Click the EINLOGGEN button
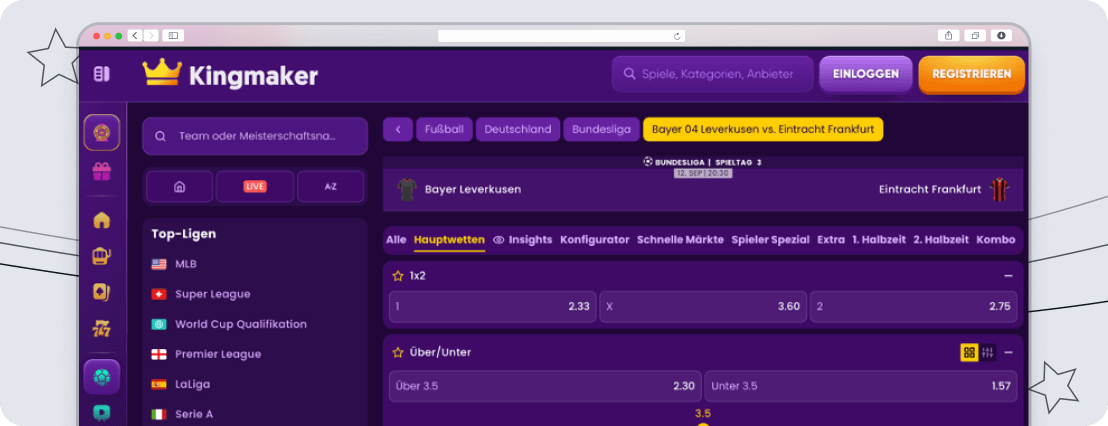 tap(866, 74)
